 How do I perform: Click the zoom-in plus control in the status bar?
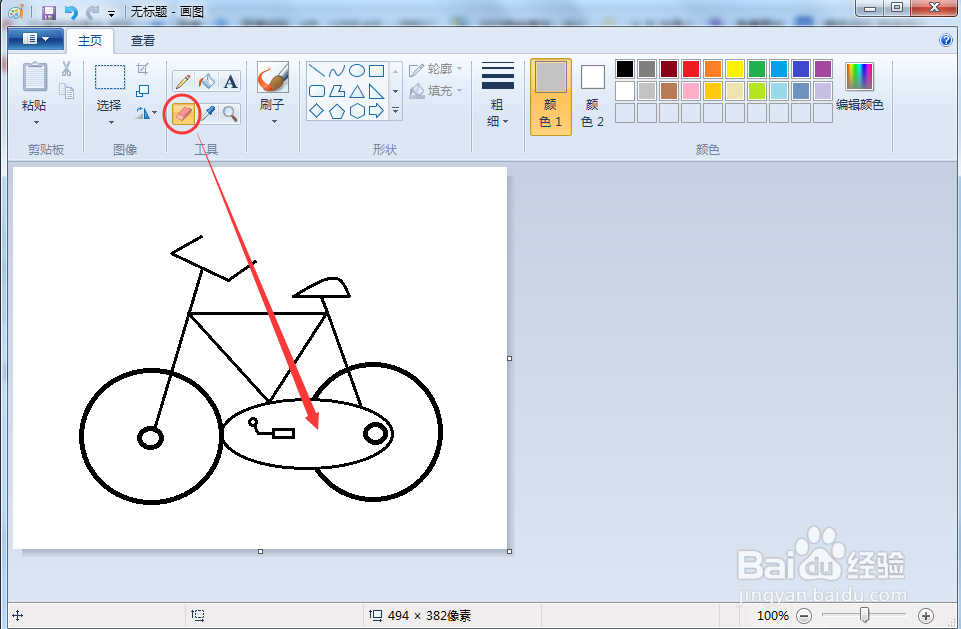click(925, 616)
